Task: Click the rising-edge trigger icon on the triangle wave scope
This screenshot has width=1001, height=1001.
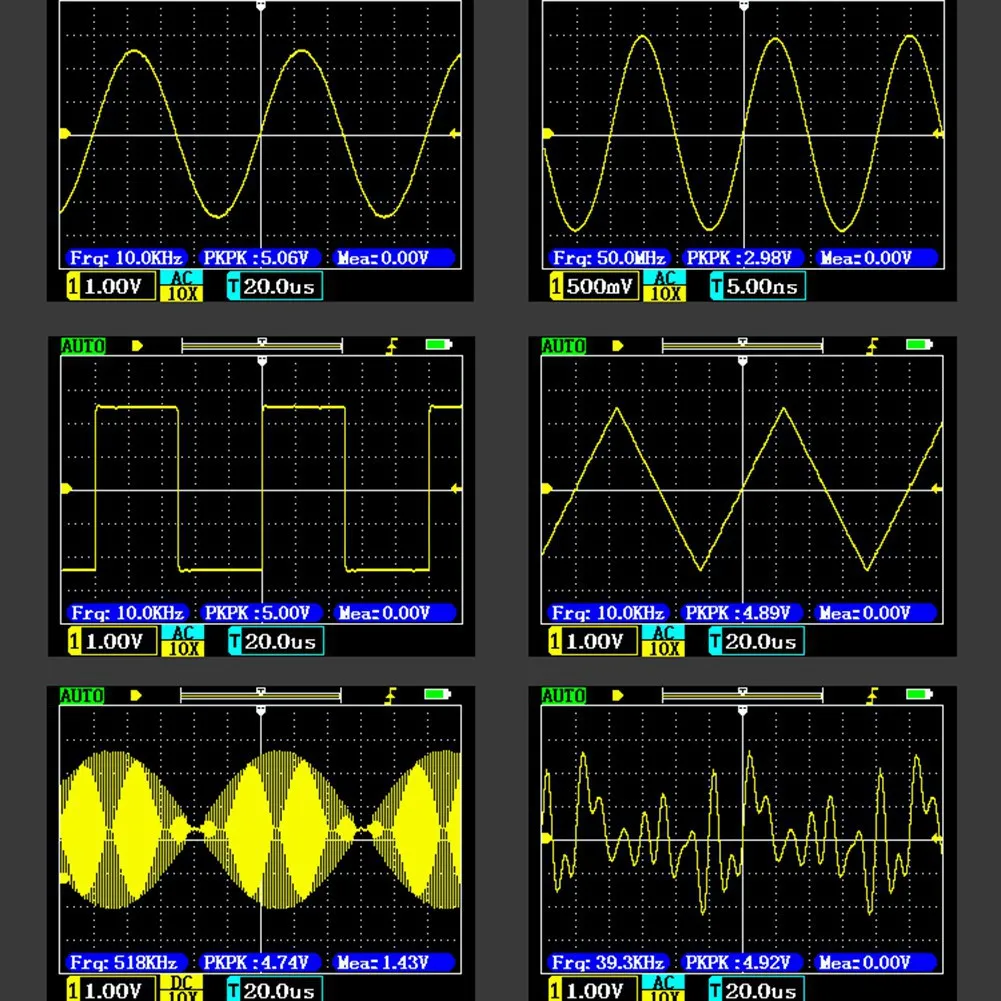Action: click(x=872, y=346)
